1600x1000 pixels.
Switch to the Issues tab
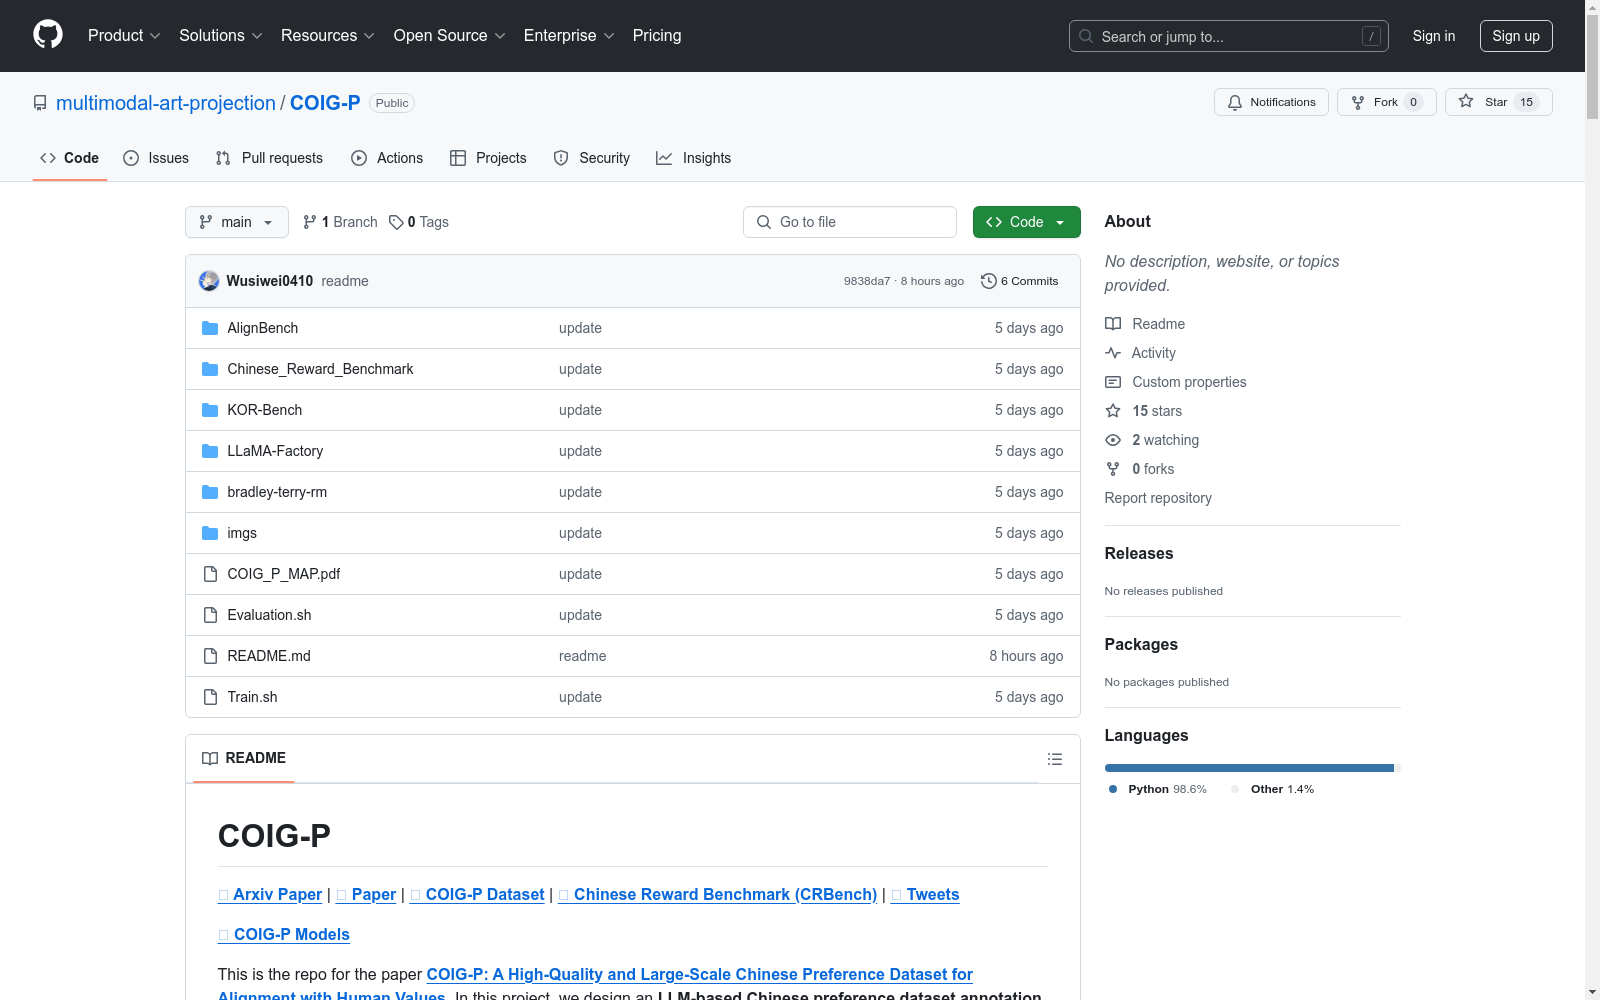pos(156,158)
